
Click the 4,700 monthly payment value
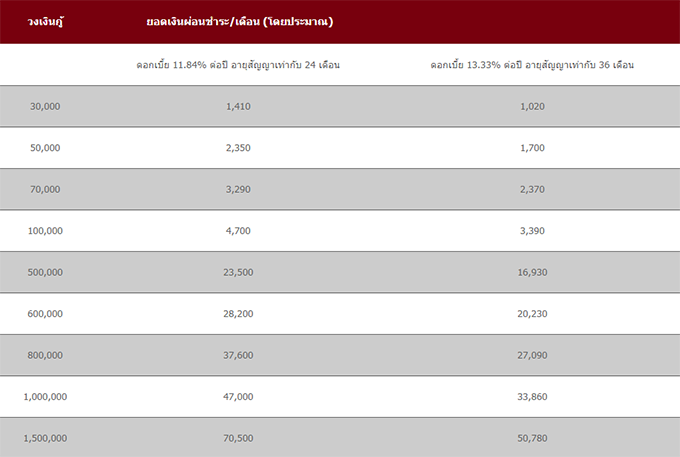tap(239, 230)
